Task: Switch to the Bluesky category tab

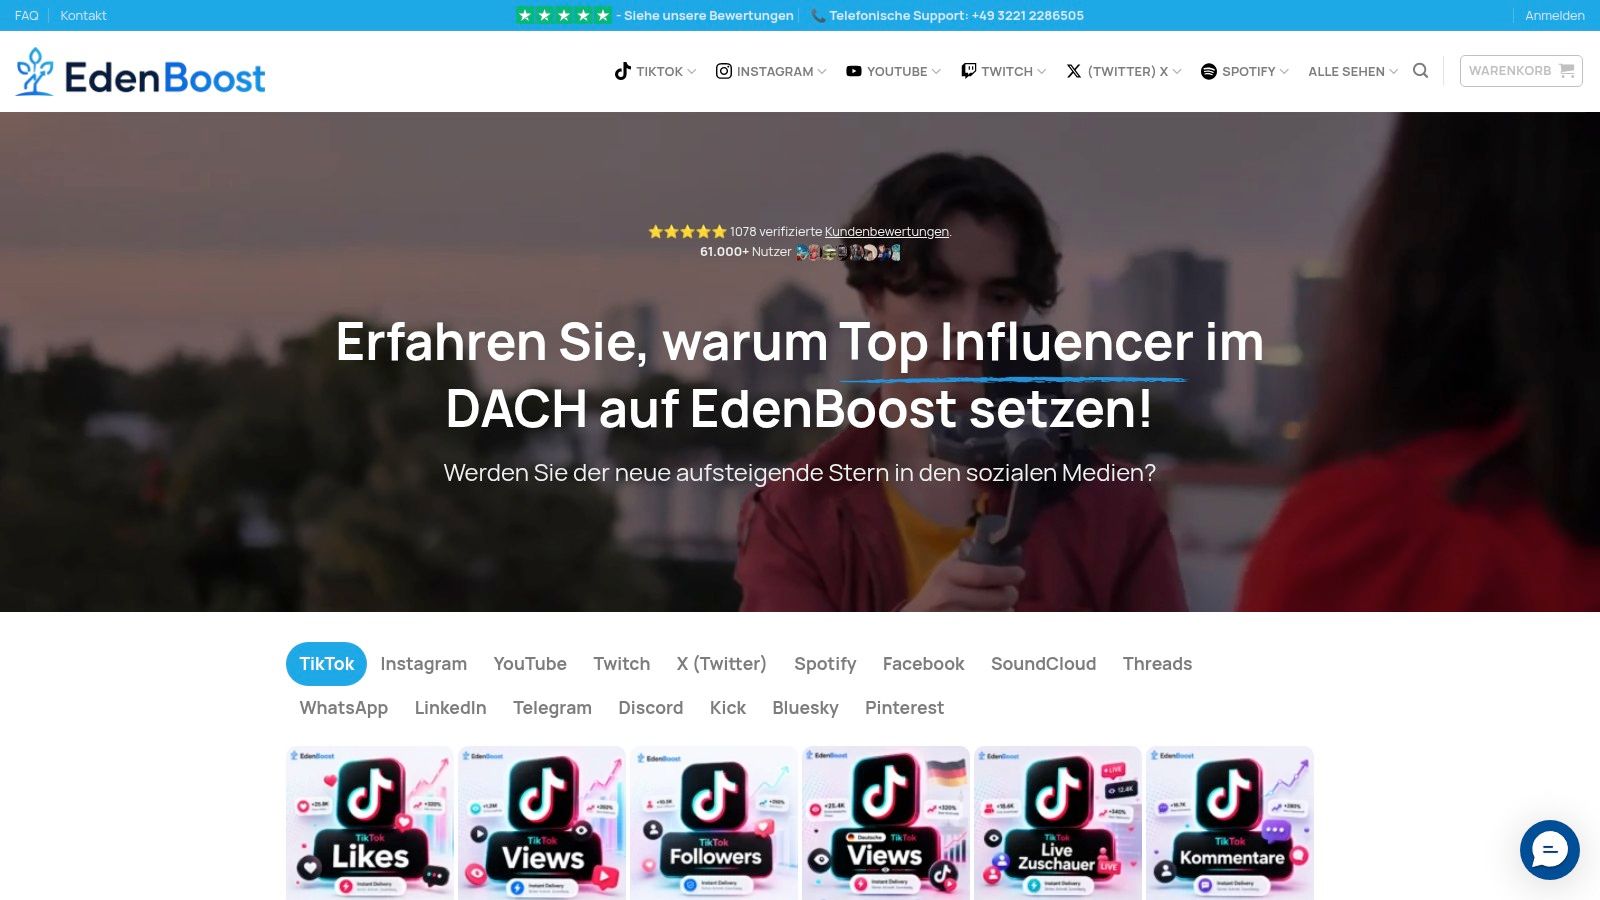Action: tap(805, 708)
